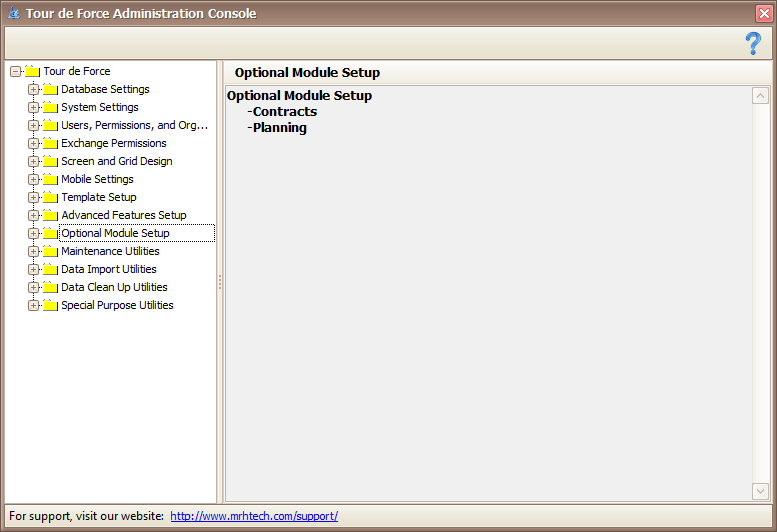Open the mrhtech.com support link
The image size is (777, 532).
pos(254,516)
